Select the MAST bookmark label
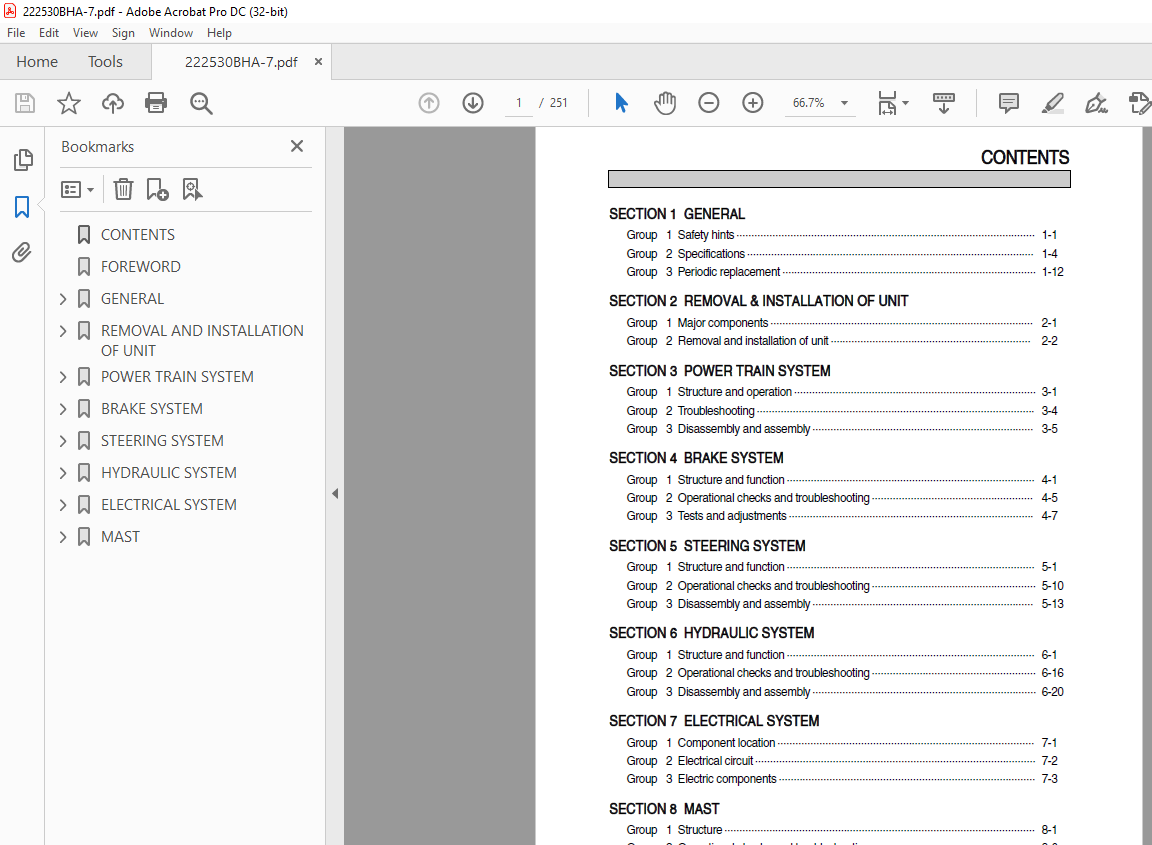This screenshot has height=845, width=1152. pyautogui.click(x=120, y=537)
